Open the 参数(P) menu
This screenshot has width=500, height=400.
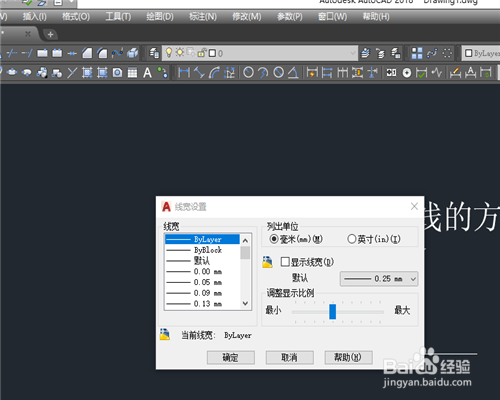tap(290, 16)
